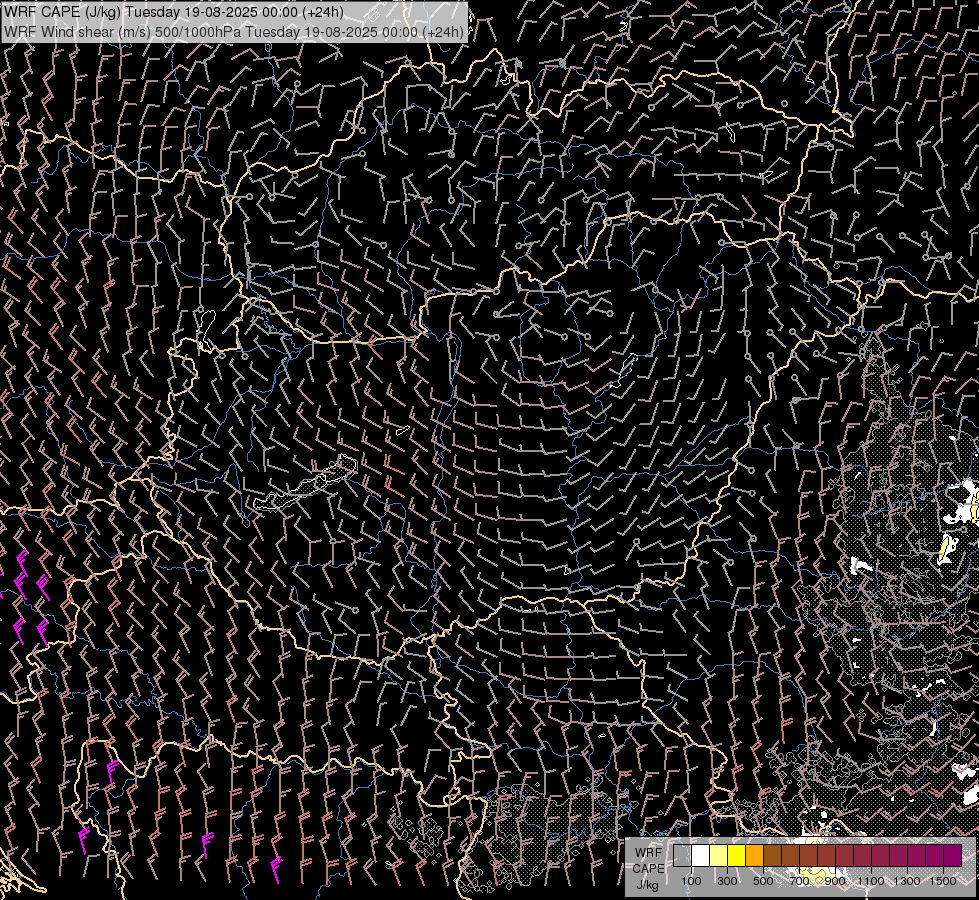Image resolution: width=979 pixels, height=900 pixels.
Task: Click legend label '1300'
Action: 907,881
